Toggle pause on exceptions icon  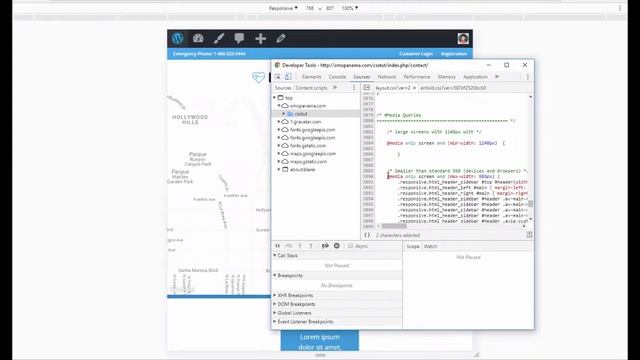pyautogui.click(x=337, y=246)
